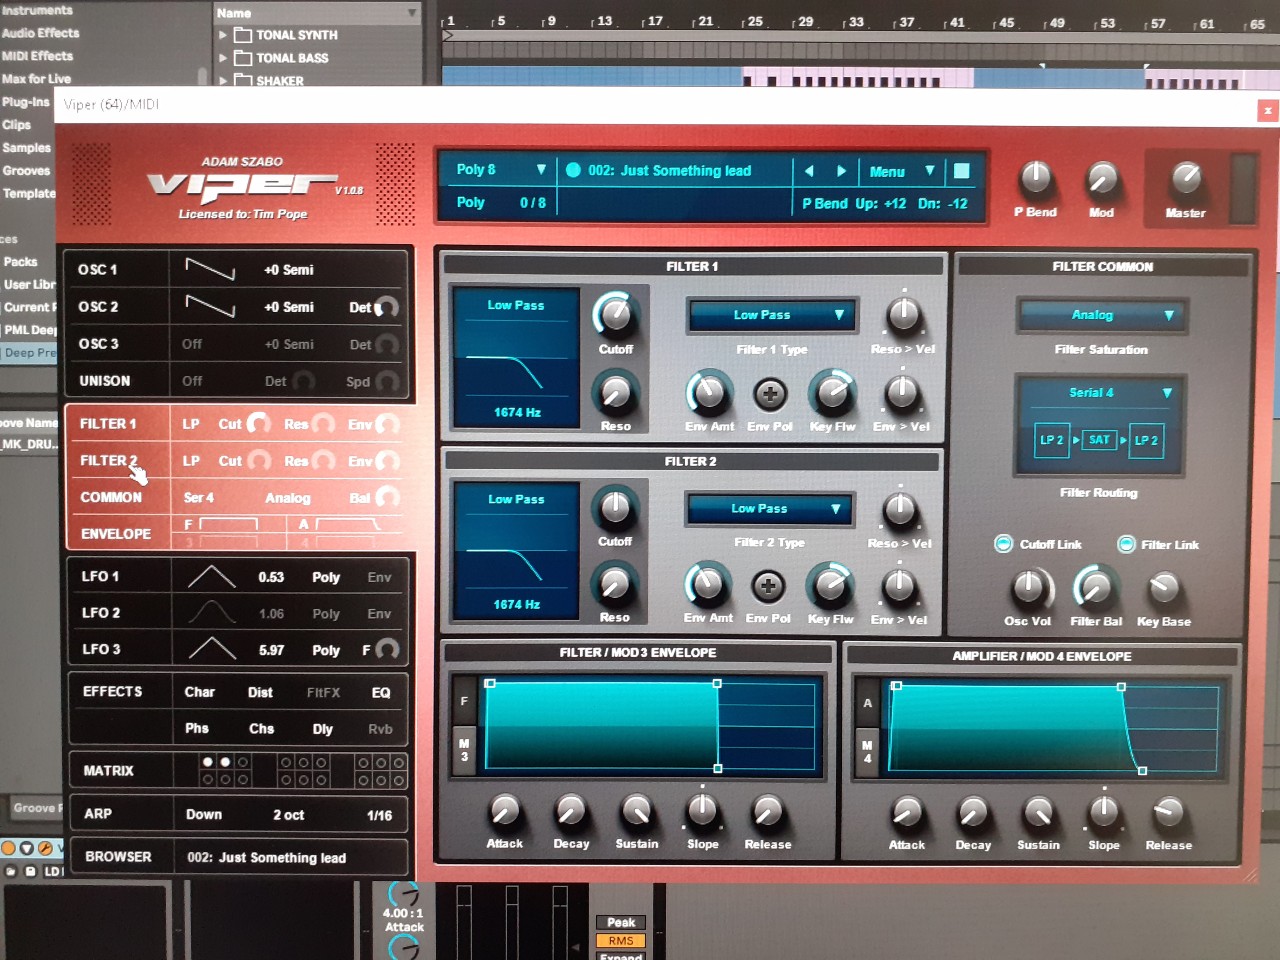Expand the TONAL SYNTH folder in Ableton browser
The height and width of the screenshot is (960, 1280).
pos(223,35)
